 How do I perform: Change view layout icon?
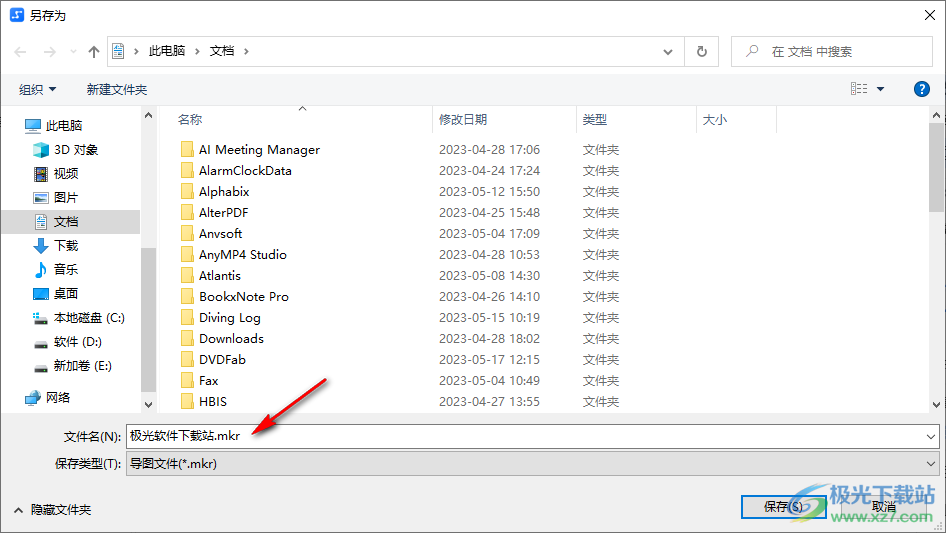pos(859,89)
